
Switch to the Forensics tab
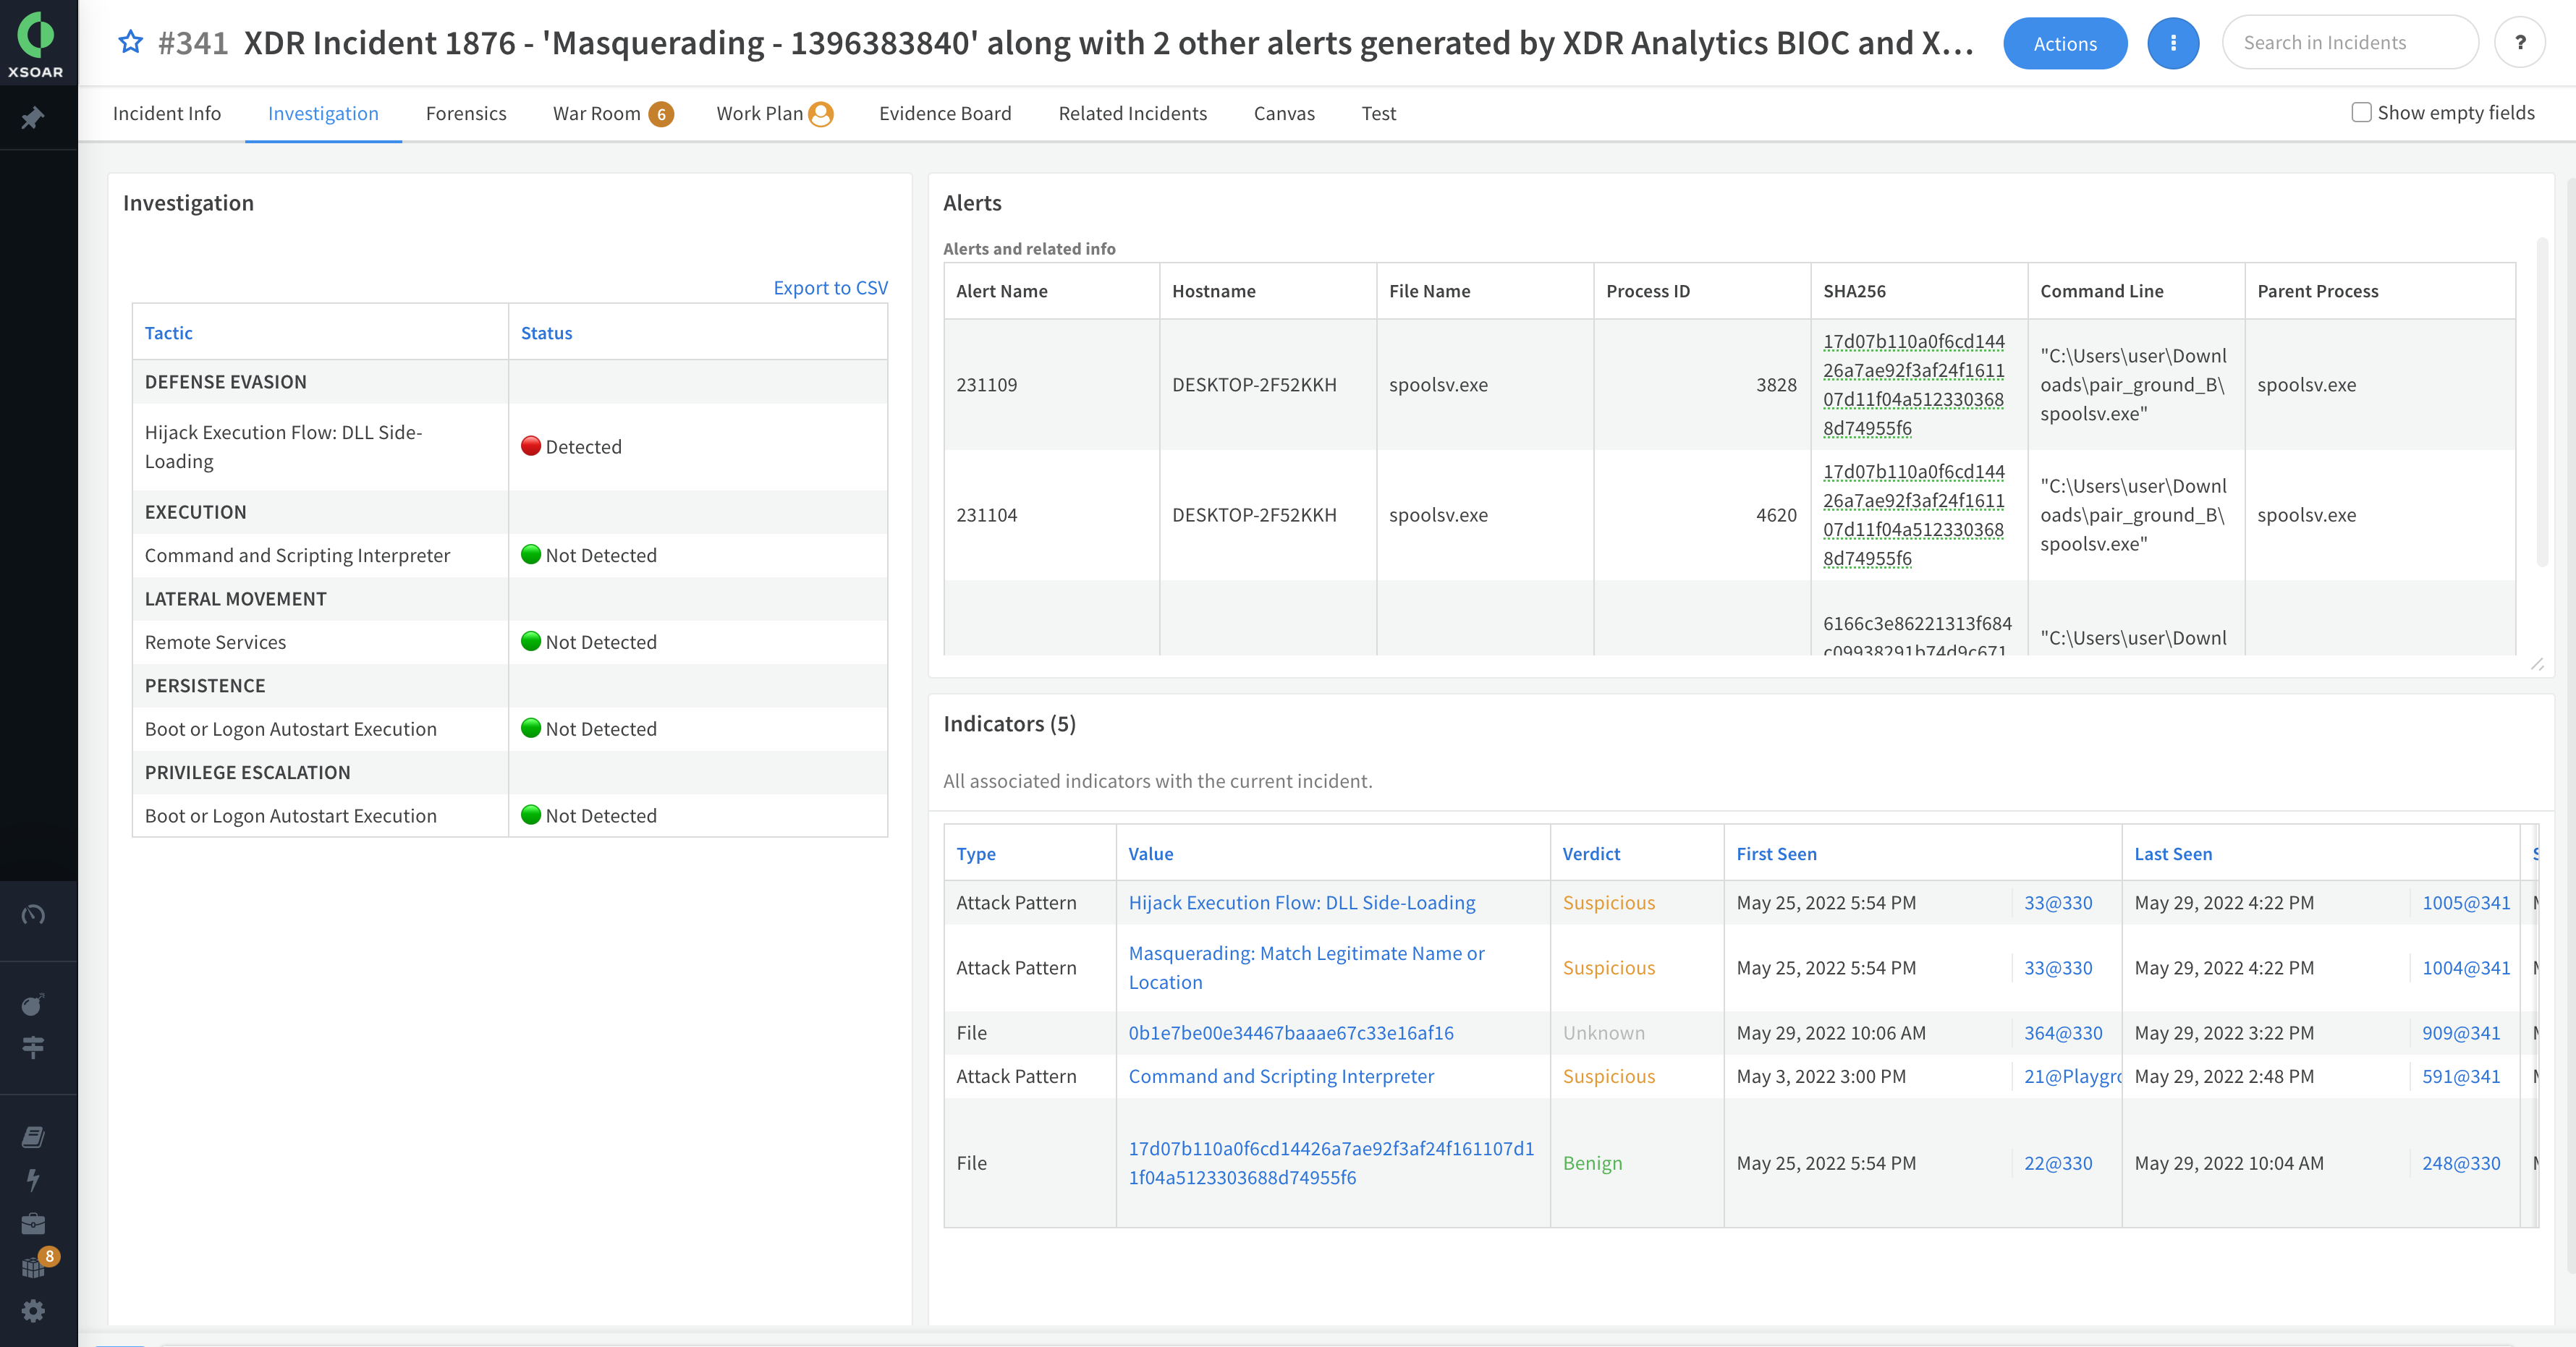[x=466, y=114]
